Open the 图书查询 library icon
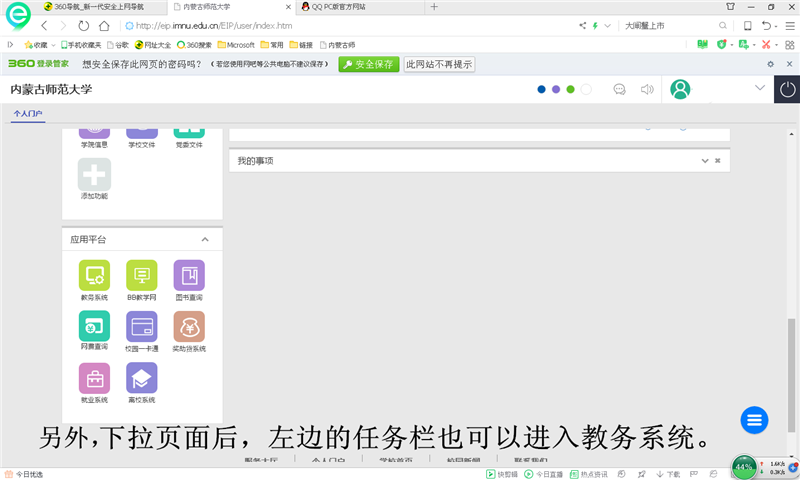This screenshot has width=800, height=480. point(189,275)
